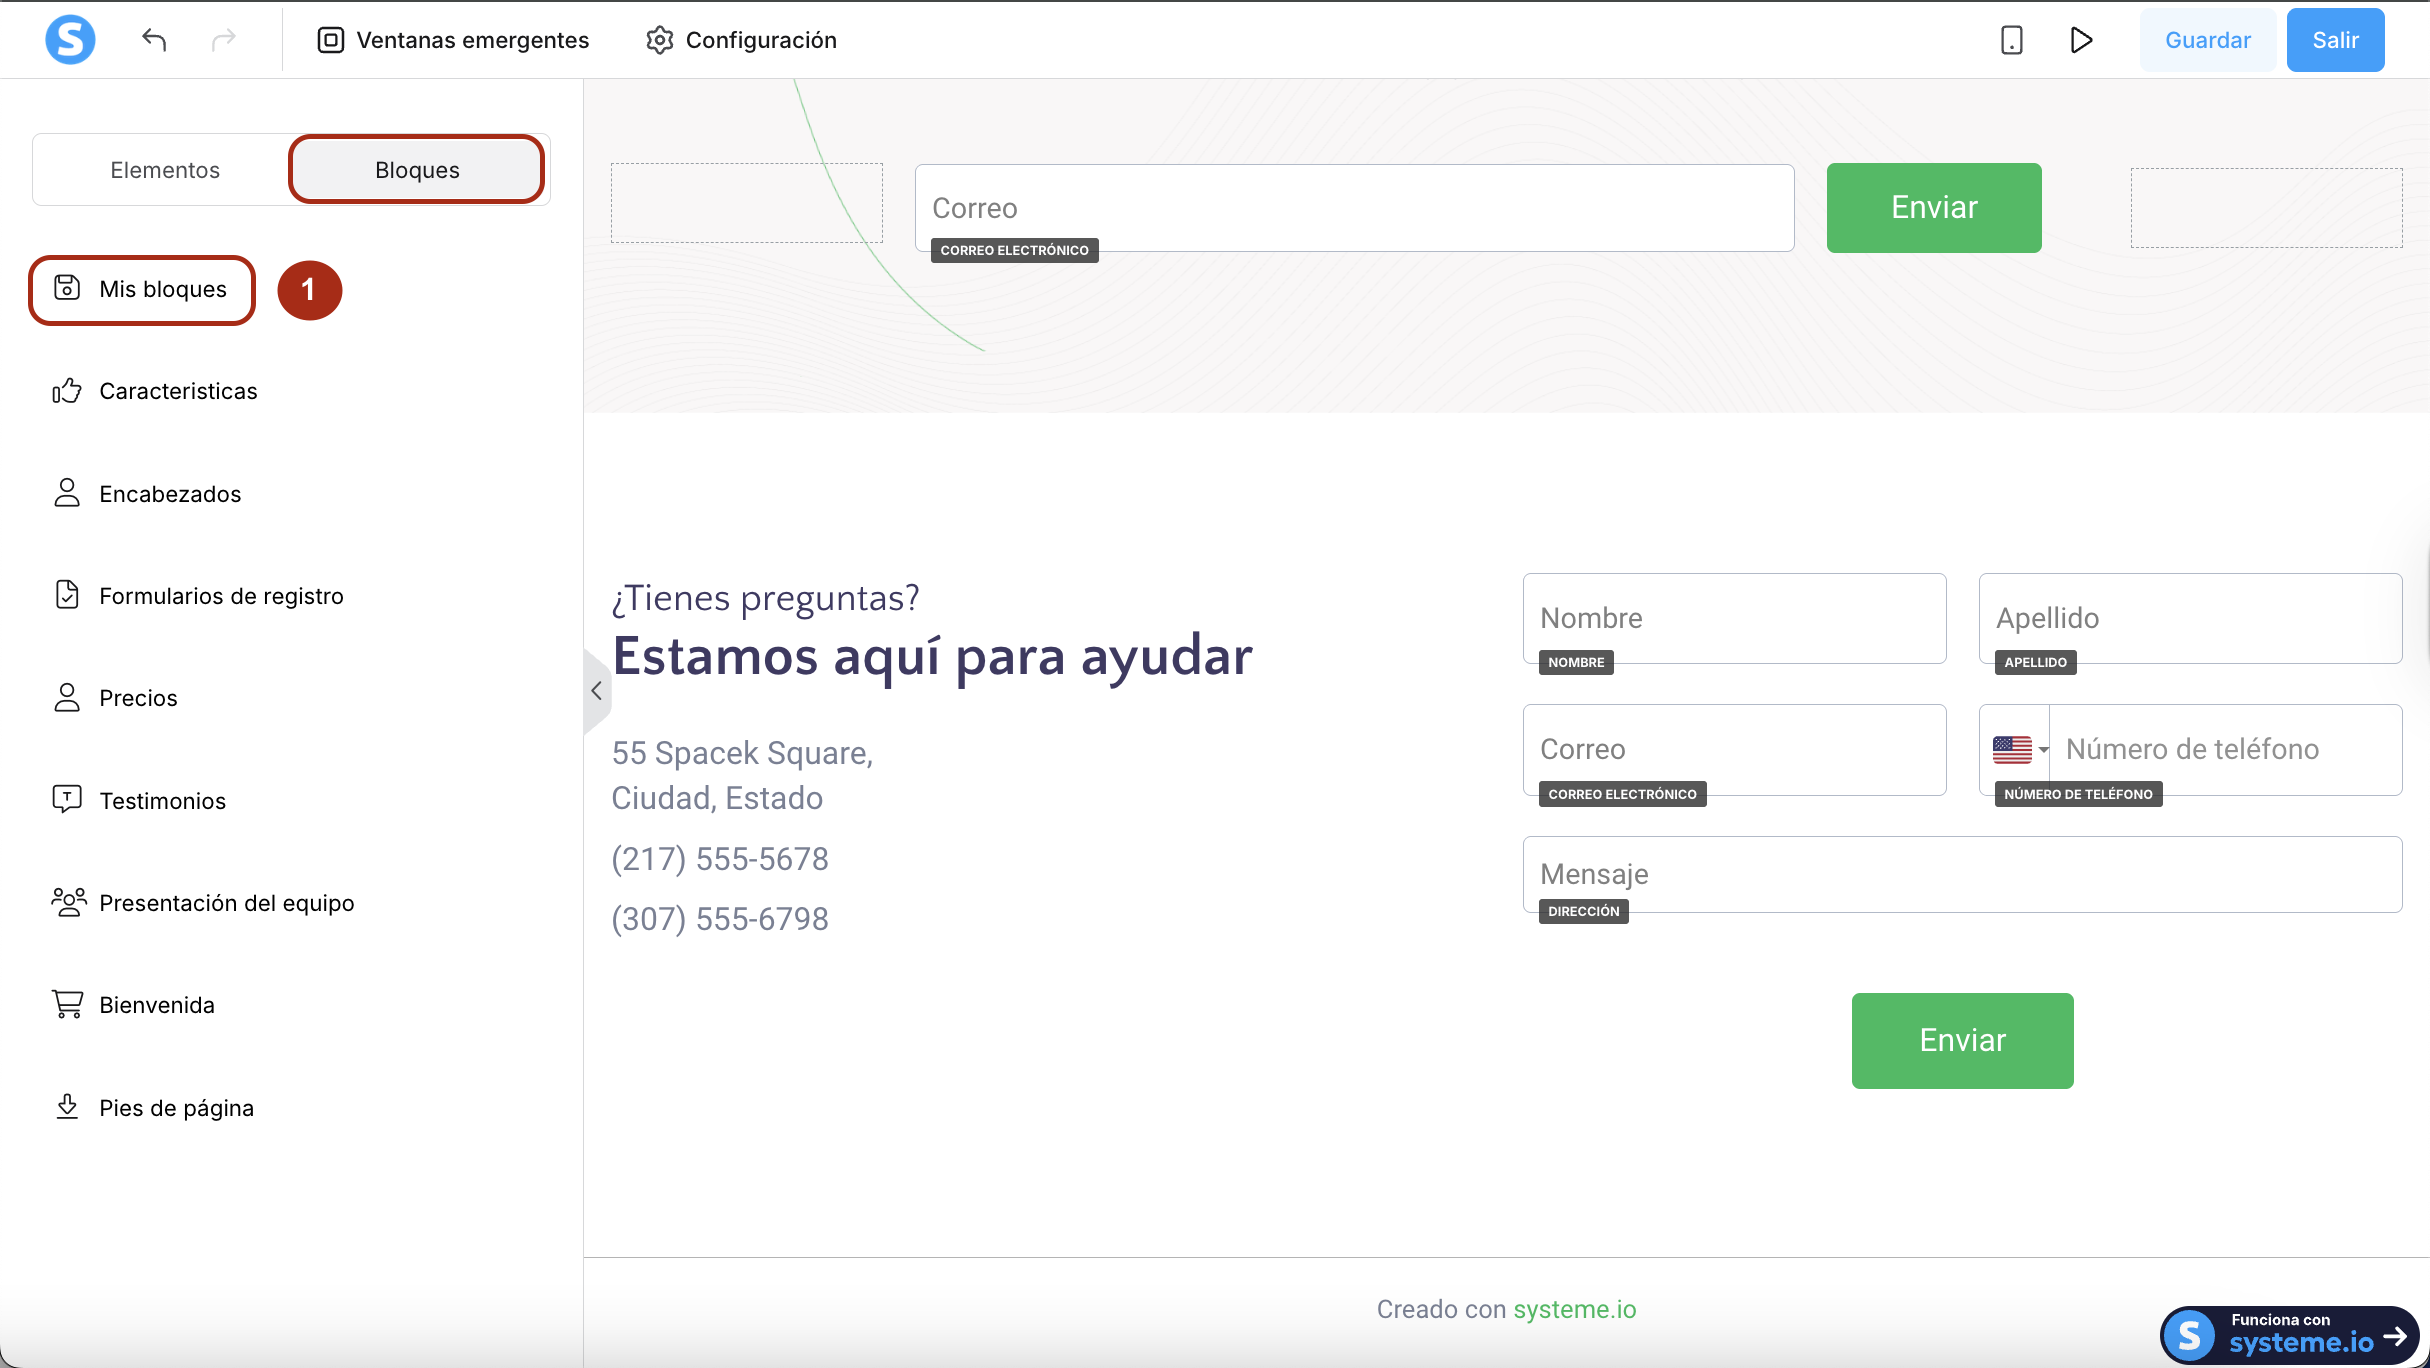2430x1368 pixels.
Task: Click the play preview icon
Action: click(2081, 40)
